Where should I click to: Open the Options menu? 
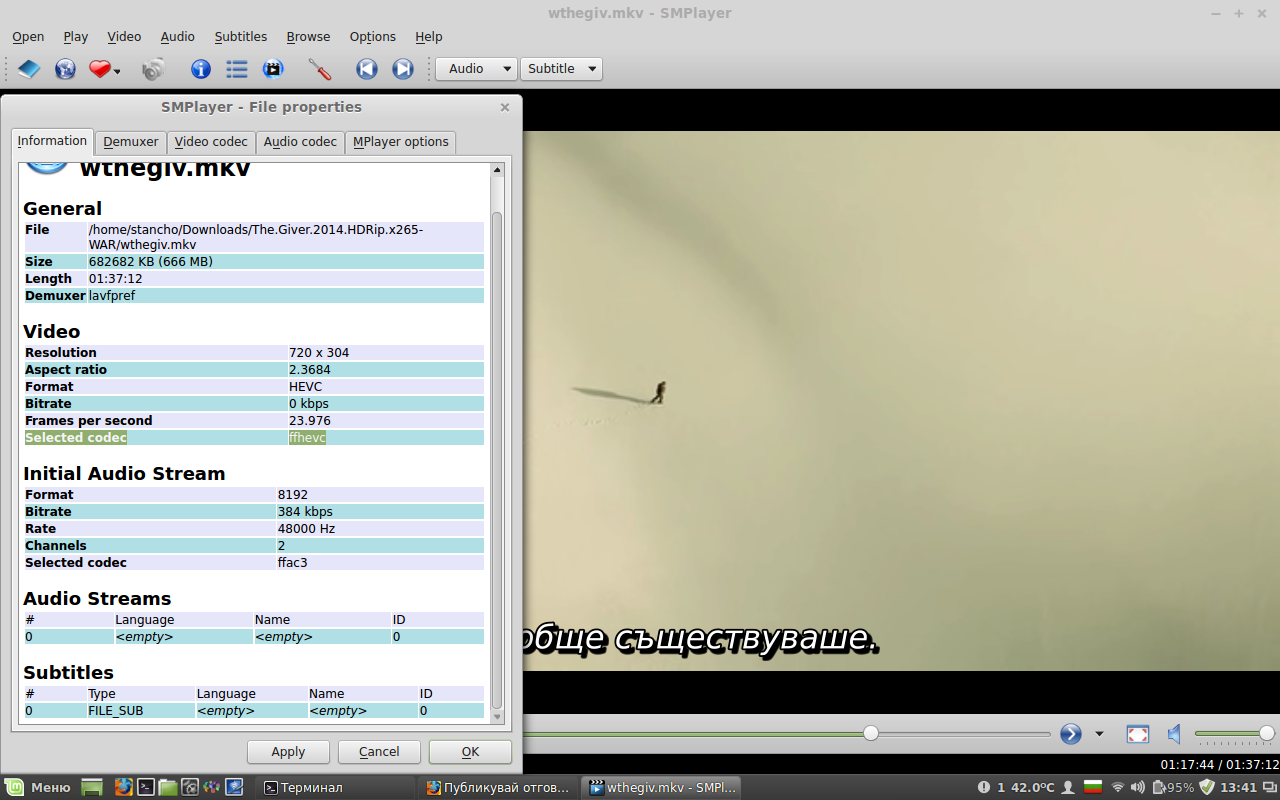pos(373,37)
